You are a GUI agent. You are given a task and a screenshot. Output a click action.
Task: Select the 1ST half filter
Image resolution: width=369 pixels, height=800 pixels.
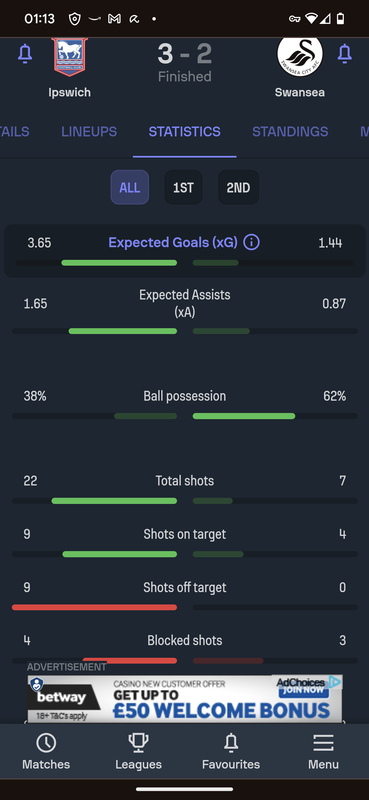(183, 187)
